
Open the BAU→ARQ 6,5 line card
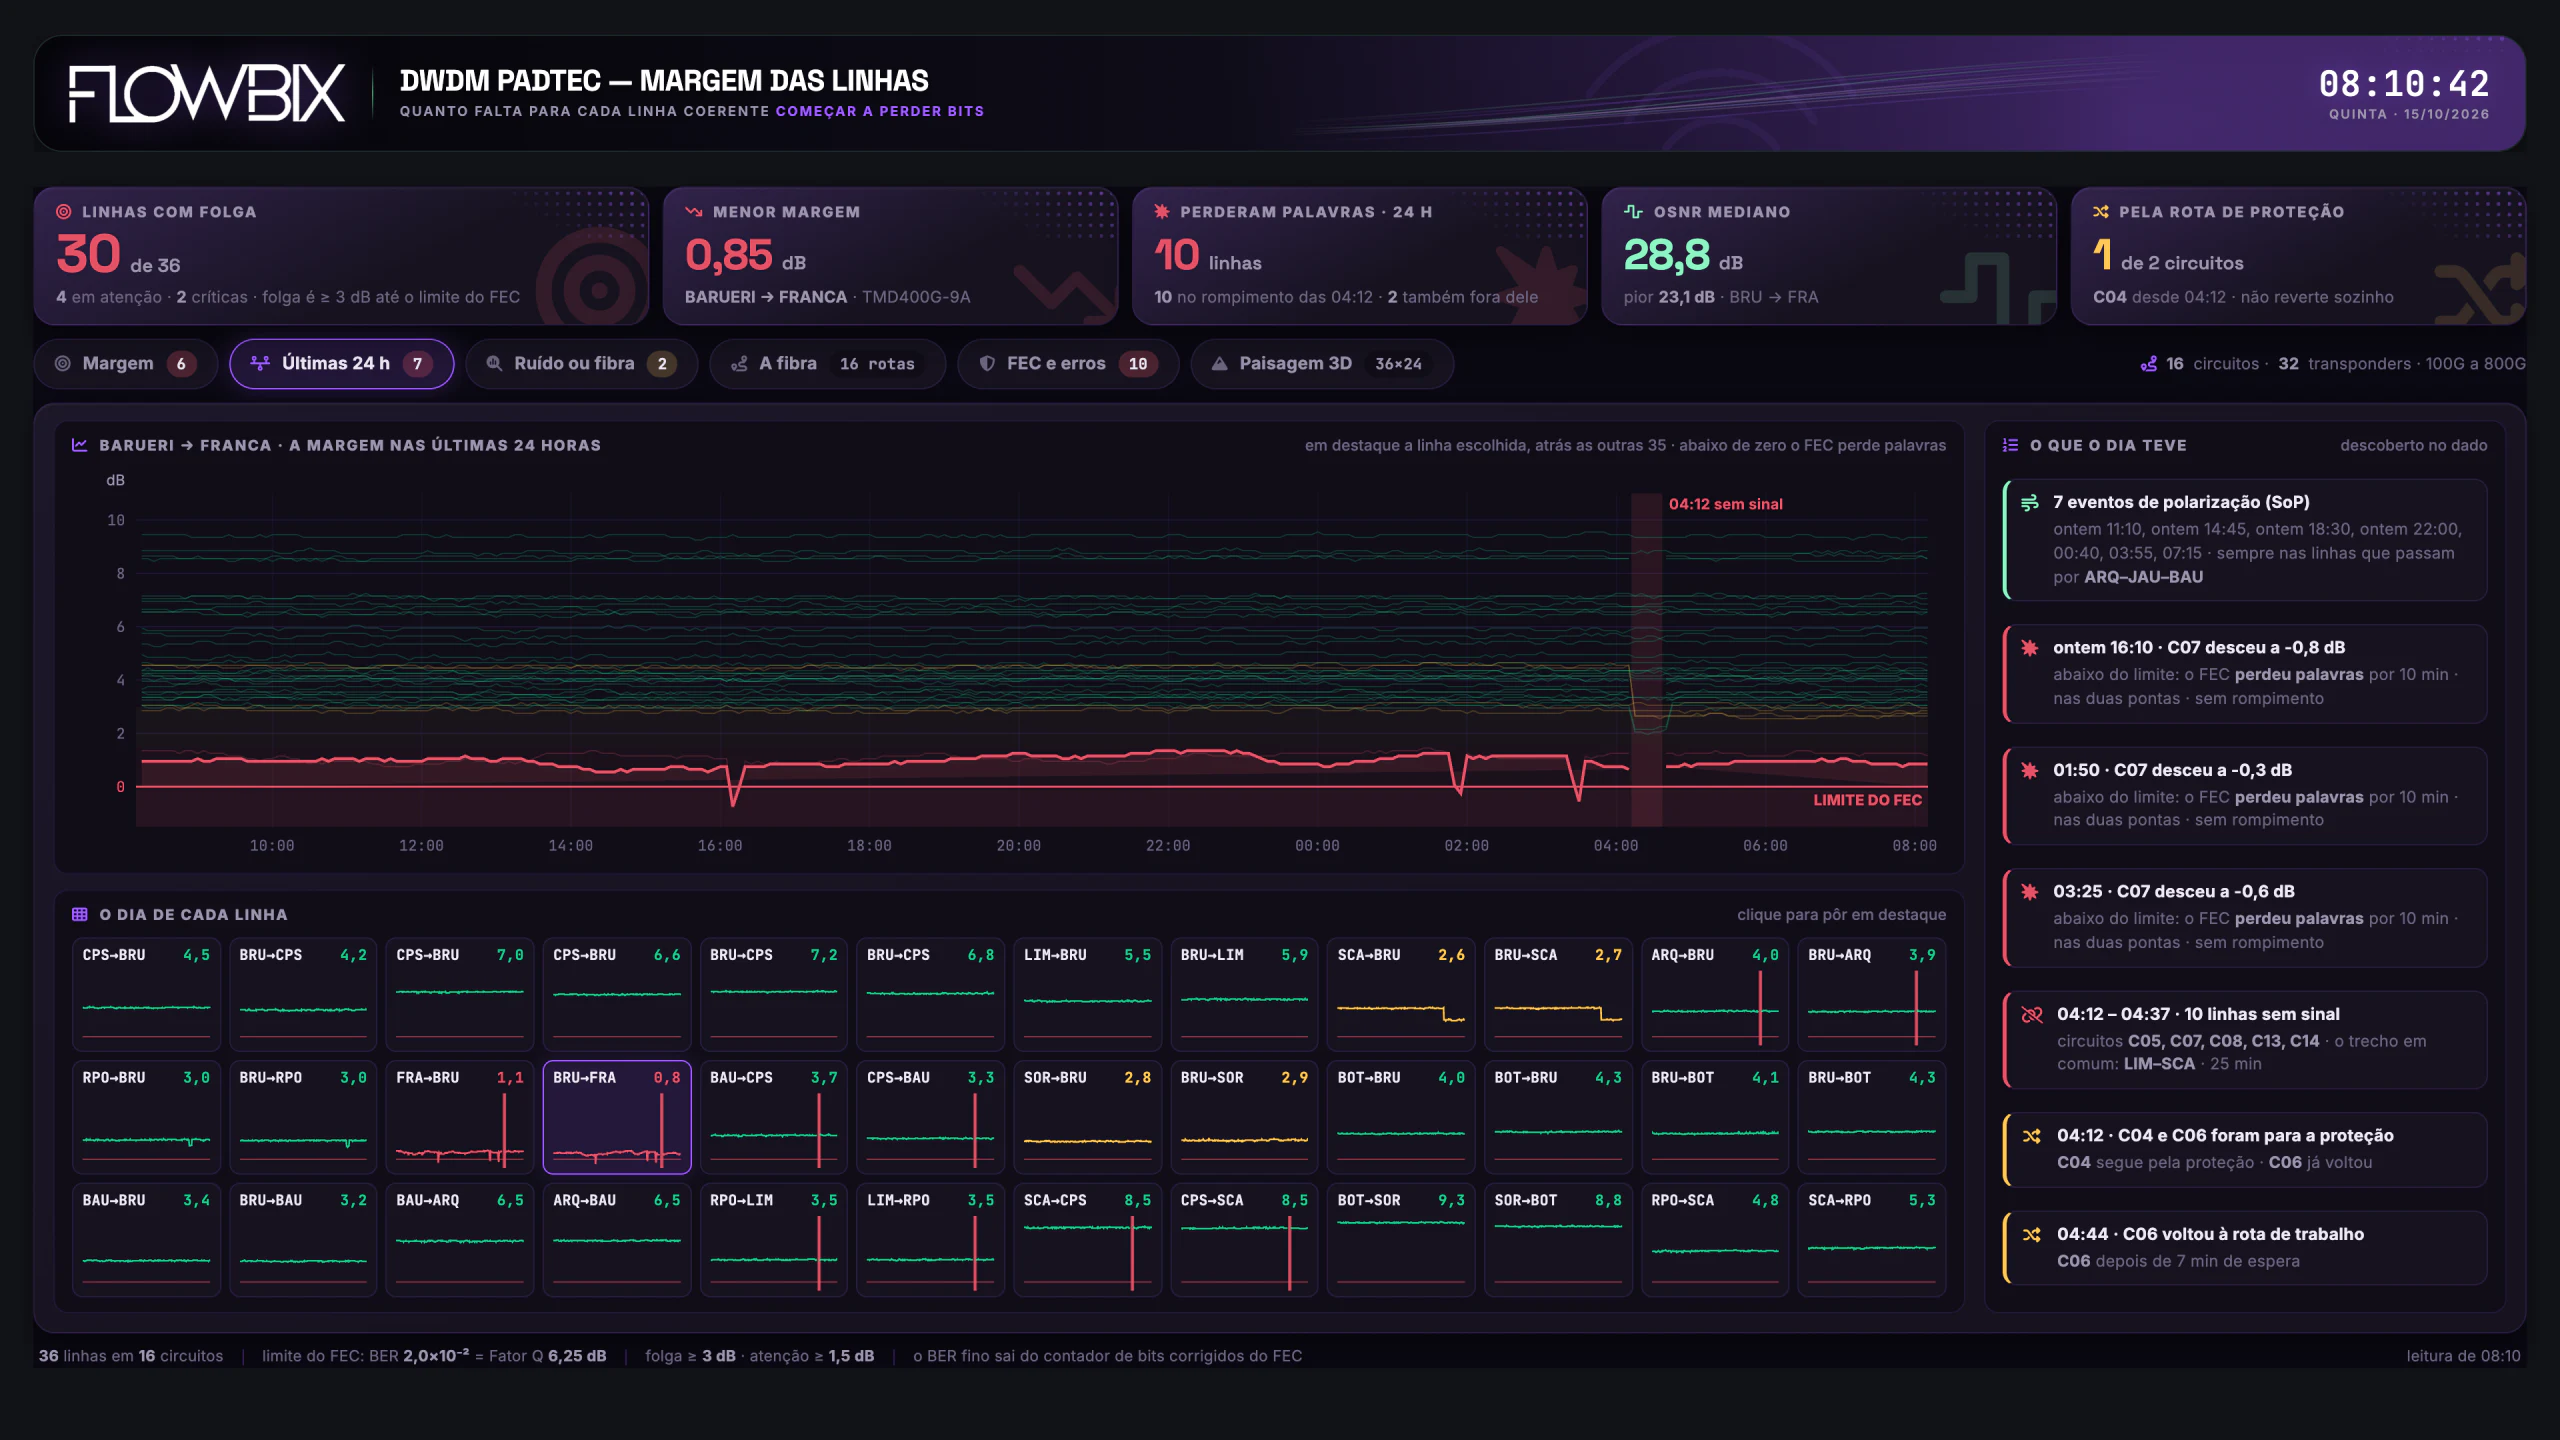pos(460,1240)
